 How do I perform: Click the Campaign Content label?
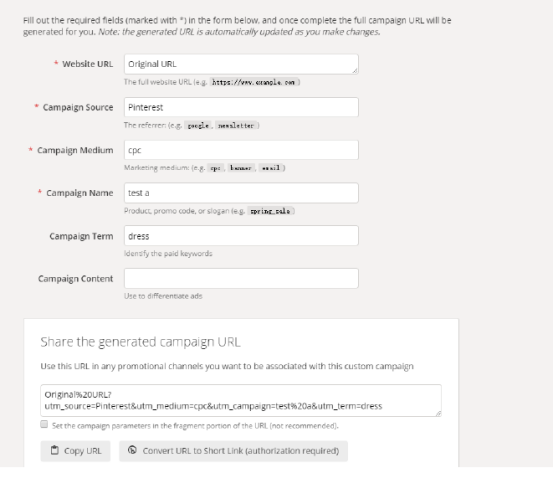(76, 279)
